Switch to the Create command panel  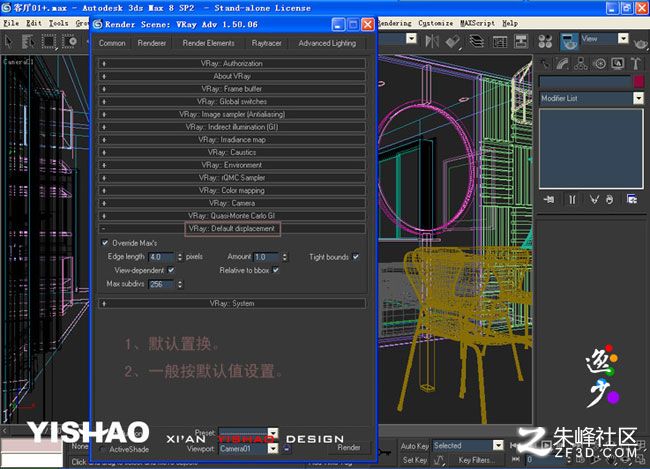[546, 64]
